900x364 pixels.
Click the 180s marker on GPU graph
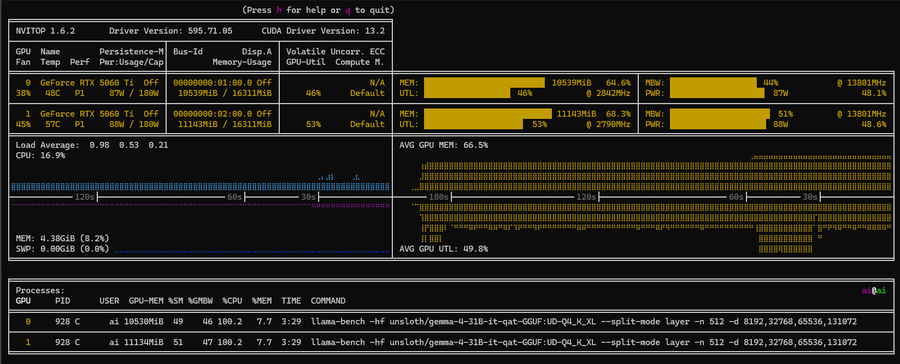[439, 196]
